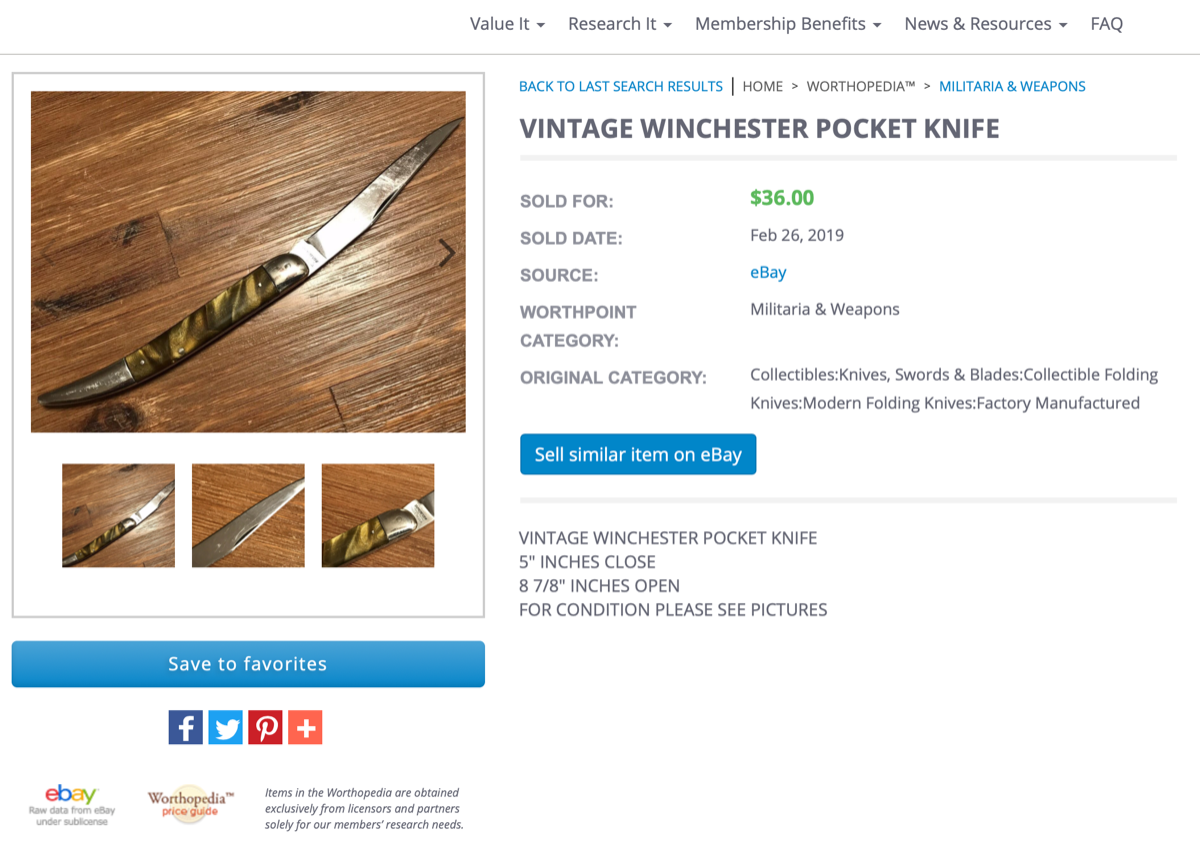Expand the Research It menu

tap(620, 24)
